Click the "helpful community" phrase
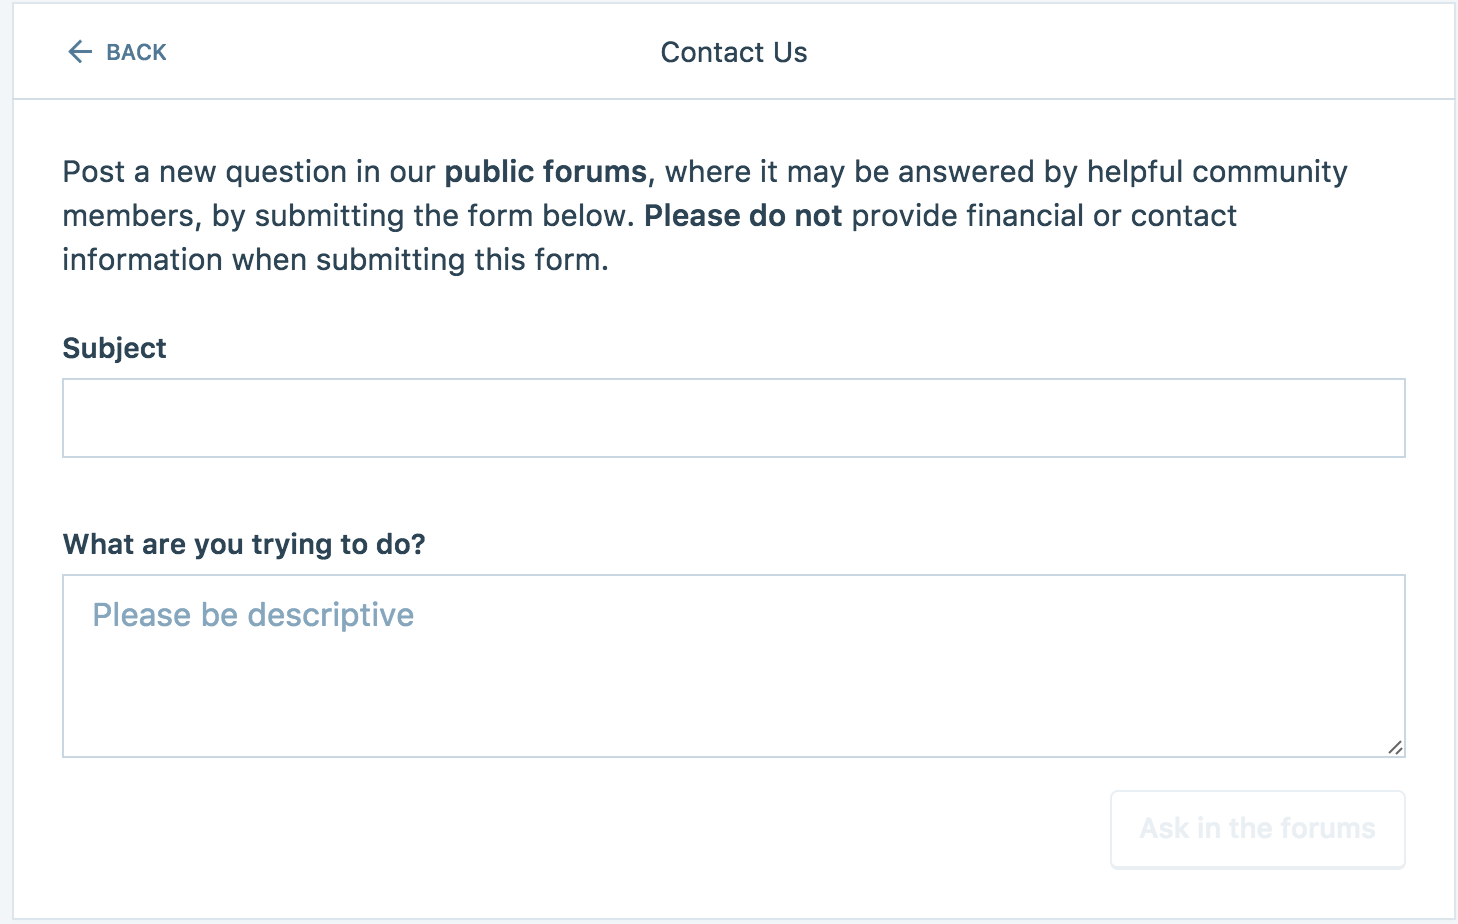 point(1217,172)
